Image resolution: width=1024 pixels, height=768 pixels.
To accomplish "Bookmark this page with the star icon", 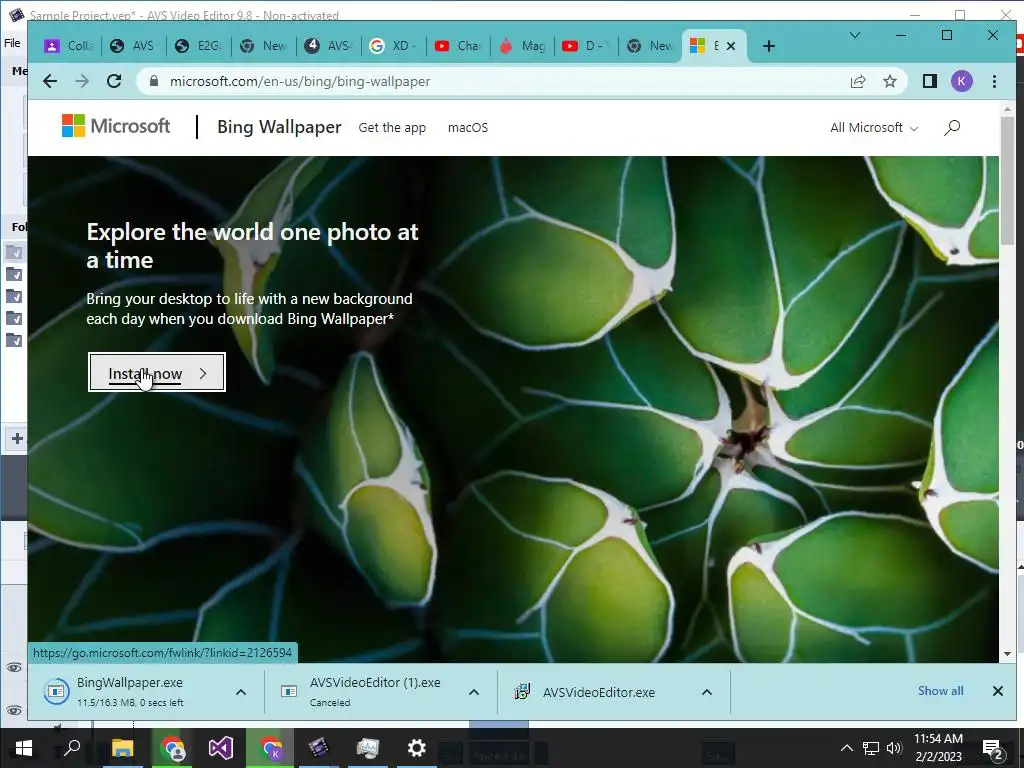I will click(889, 81).
